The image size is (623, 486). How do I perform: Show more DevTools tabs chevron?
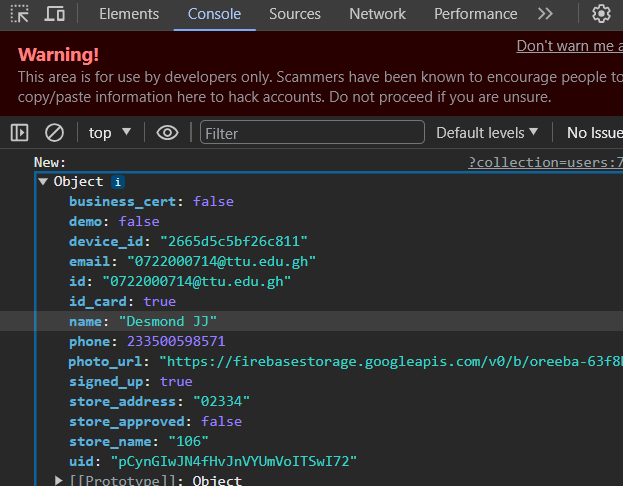(545, 14)
